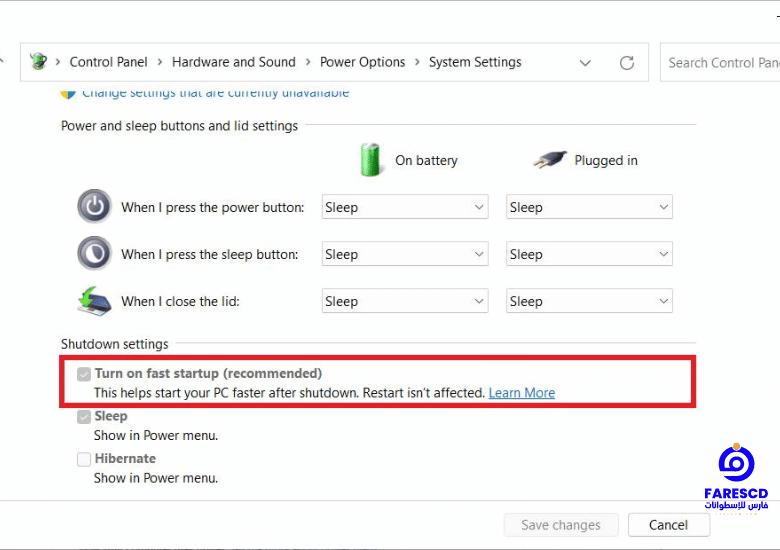Viewport: 780px width, 550px height.
Task: Enable the Hibernate checkbox
Action: (x=84, y=459)
